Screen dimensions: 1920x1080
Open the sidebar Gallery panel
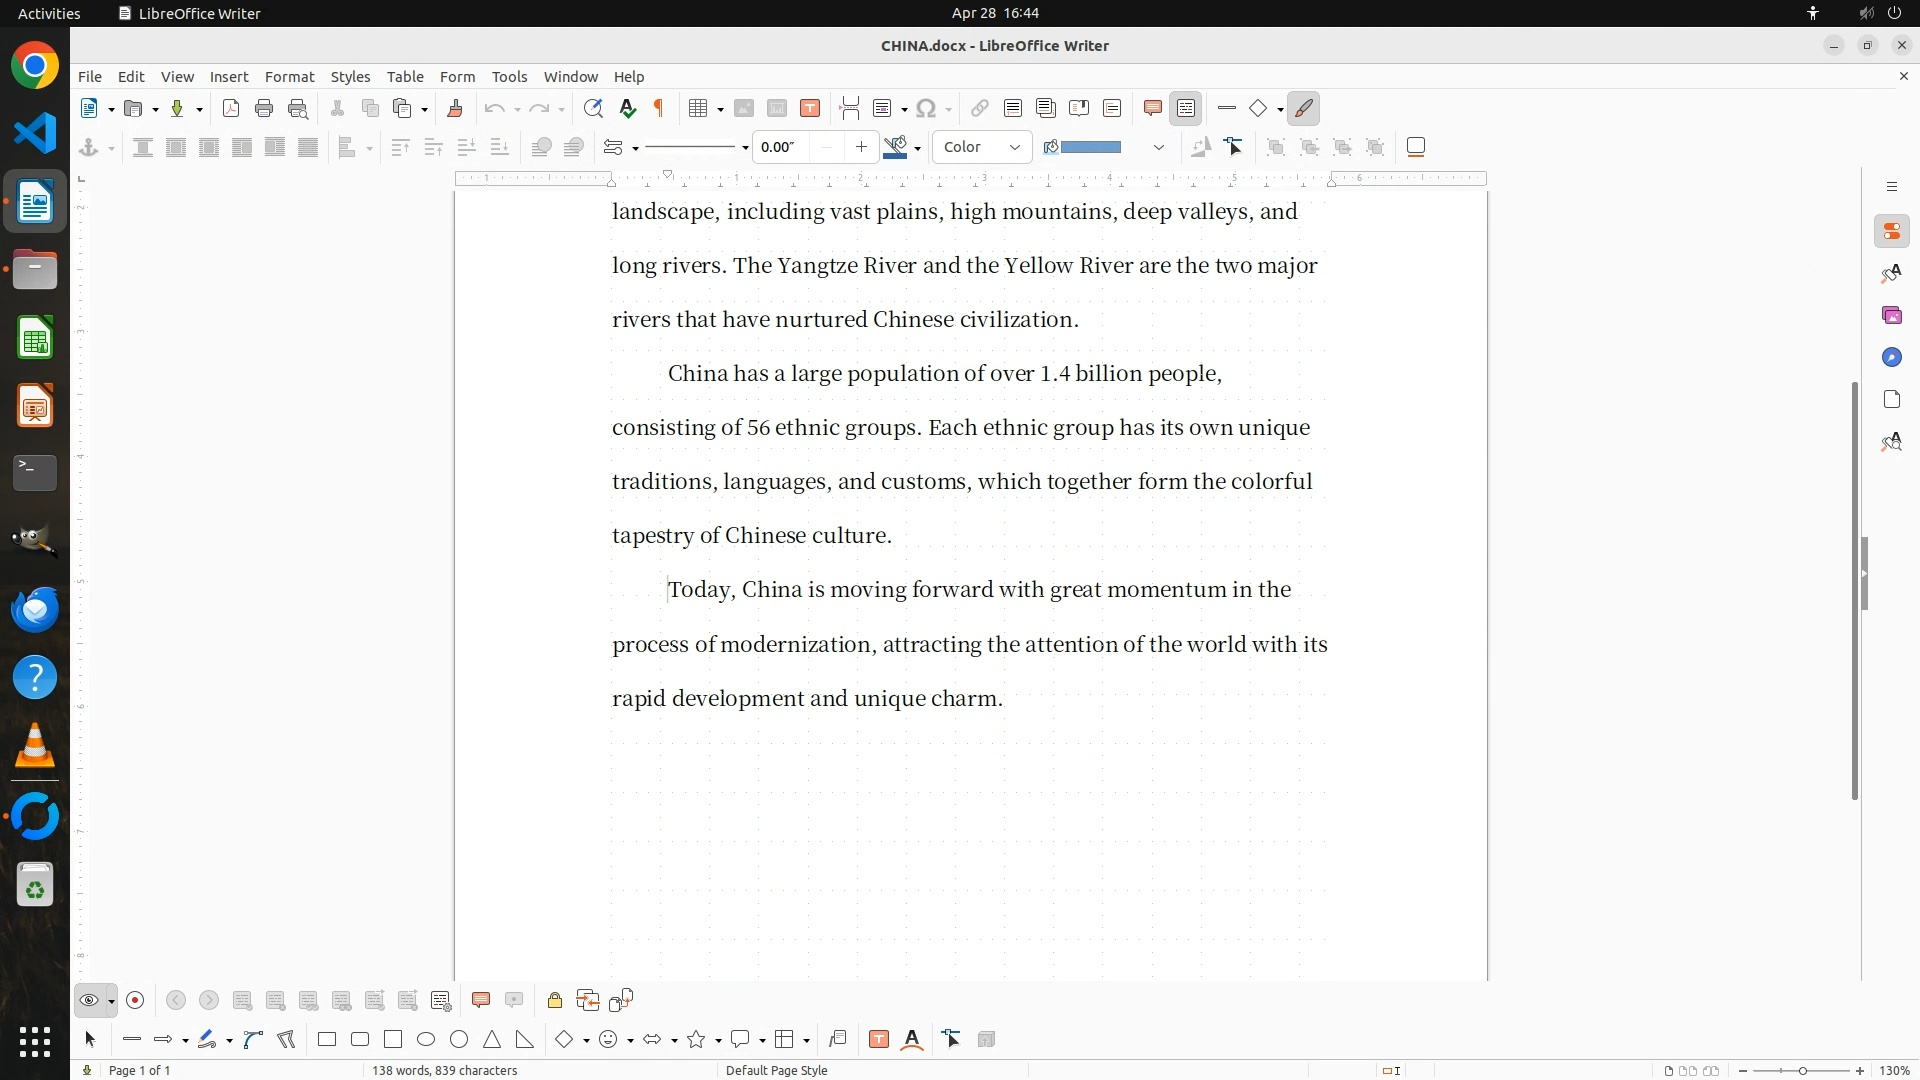pyautogui.click(x=1891, y=315)
